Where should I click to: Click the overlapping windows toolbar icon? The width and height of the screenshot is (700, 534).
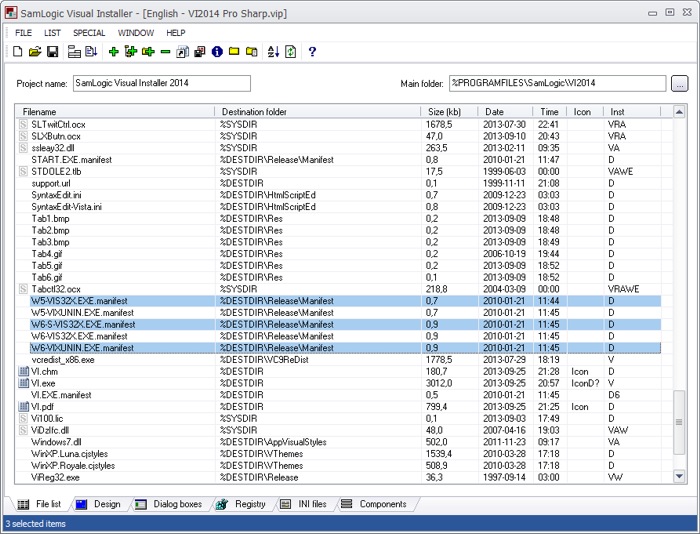[200, 52]
